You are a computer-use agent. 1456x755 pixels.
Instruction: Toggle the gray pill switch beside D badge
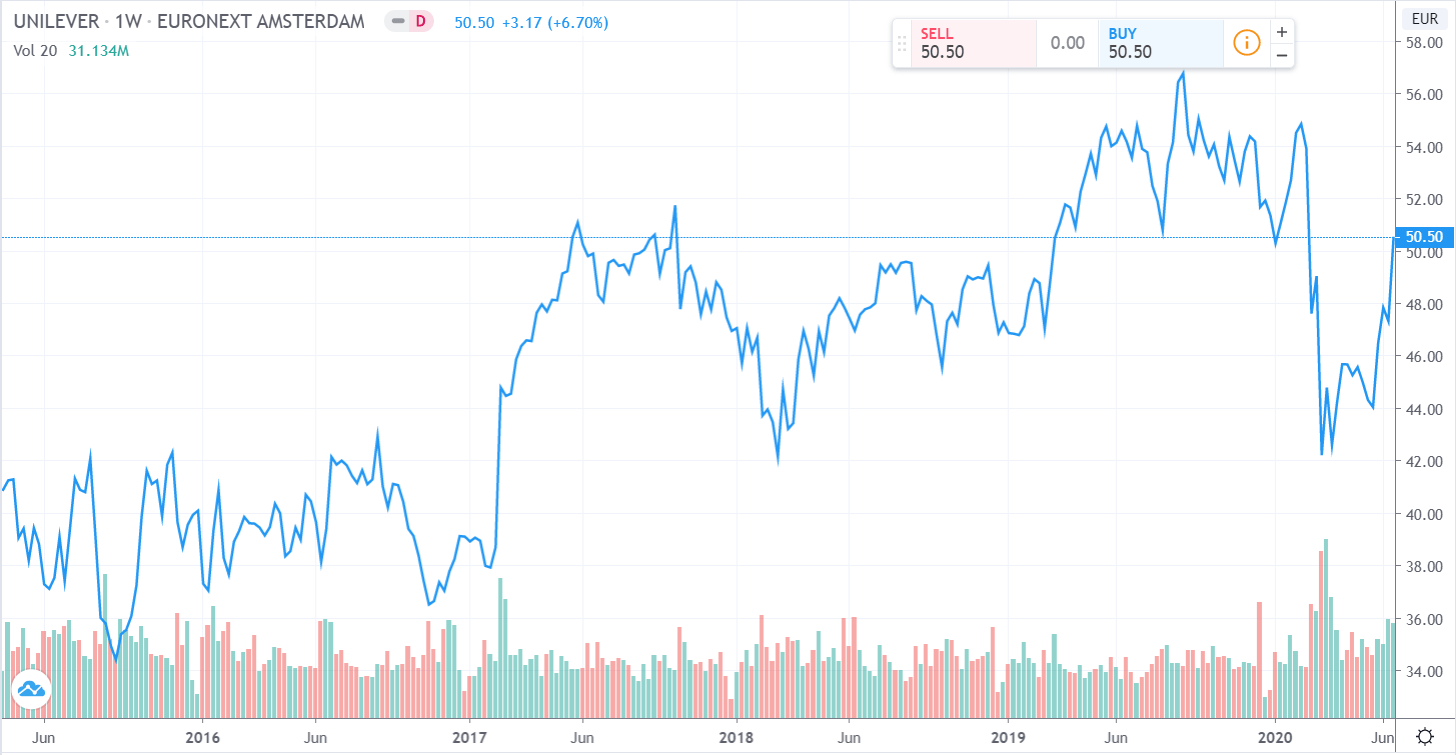399,21
